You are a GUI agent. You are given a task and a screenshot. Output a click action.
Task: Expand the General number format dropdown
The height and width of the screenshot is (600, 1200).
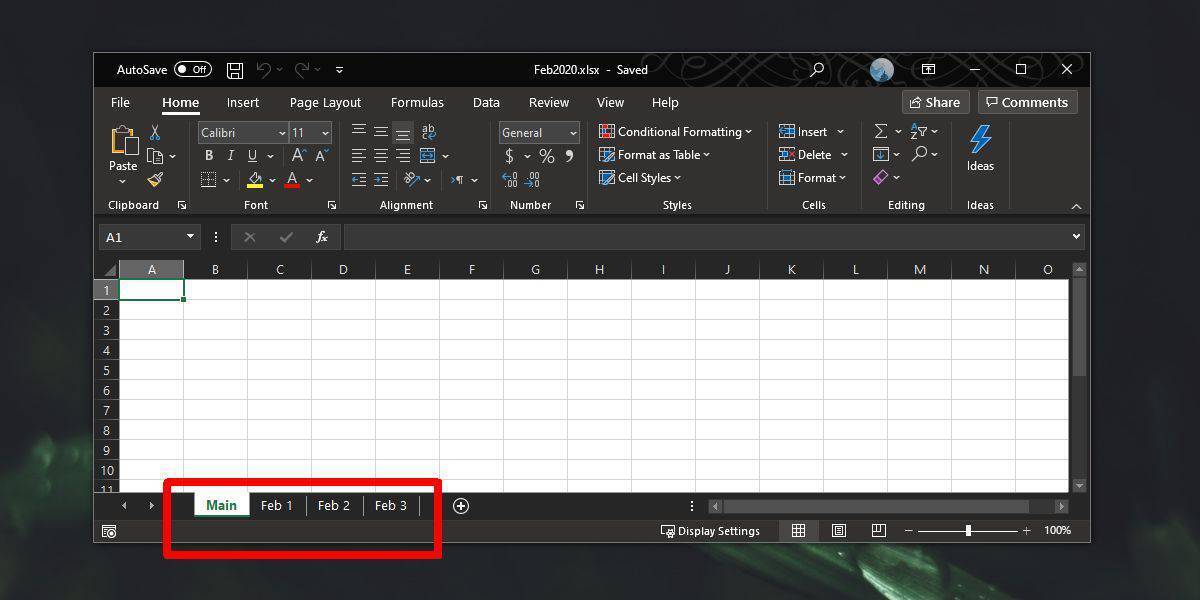pos(572,133)
